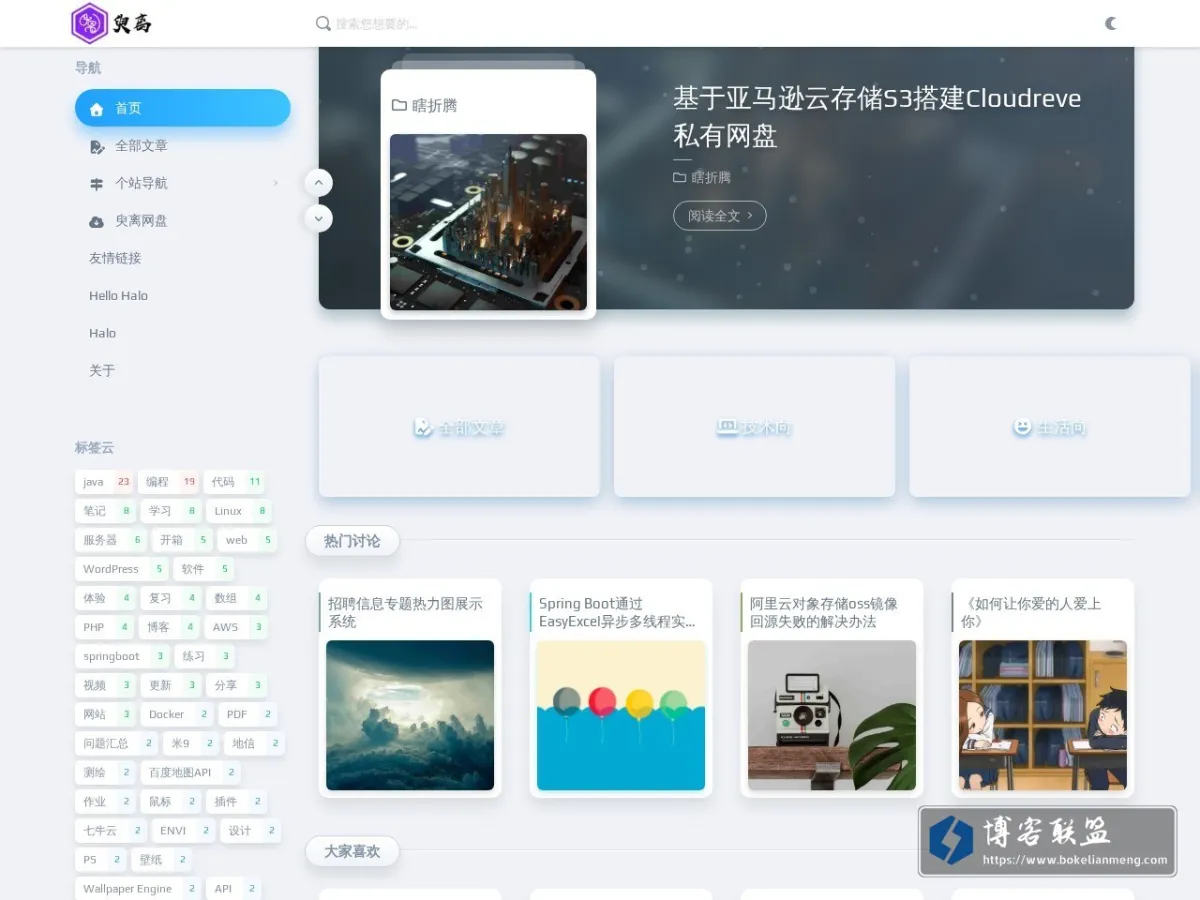Open the Halo sidebar link
Image resolution: width=1200 pixels, height=900 pixels.
(102, 333)
